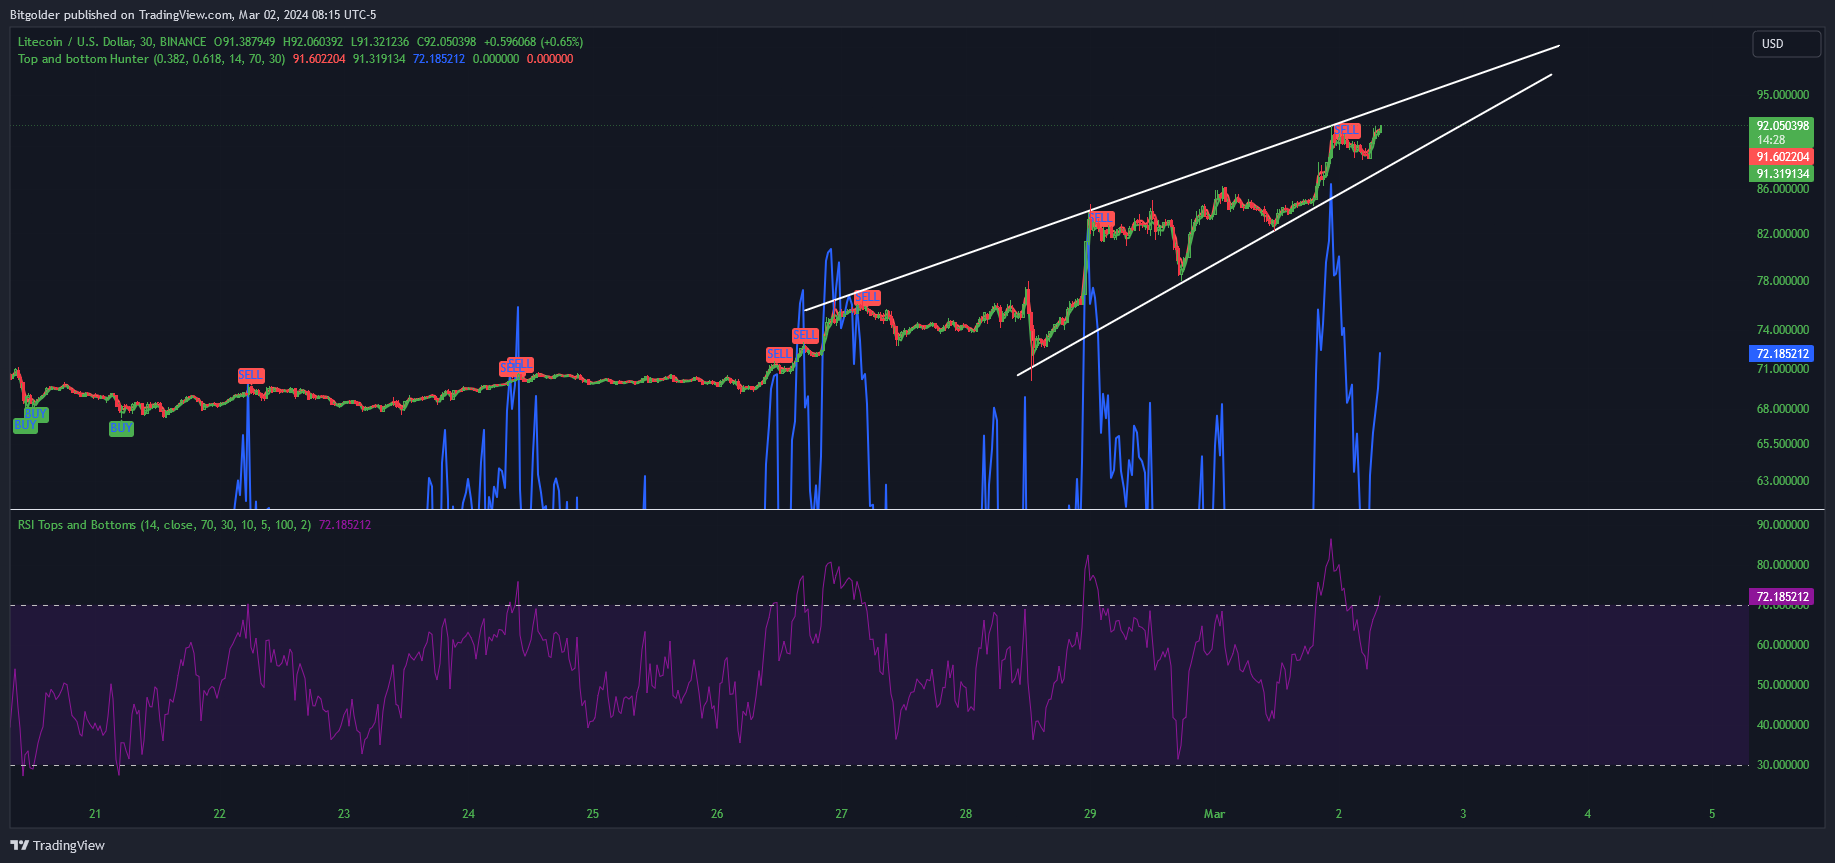Click the O91.387949 open value

pyautogui.click(x=244, y=42)
